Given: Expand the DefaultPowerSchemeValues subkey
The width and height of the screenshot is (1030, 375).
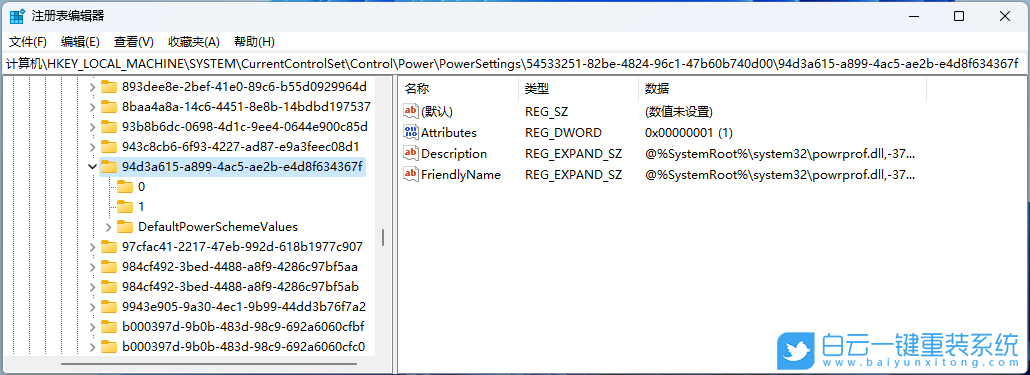Looking at the screenshot, I should tap(108, 227).
